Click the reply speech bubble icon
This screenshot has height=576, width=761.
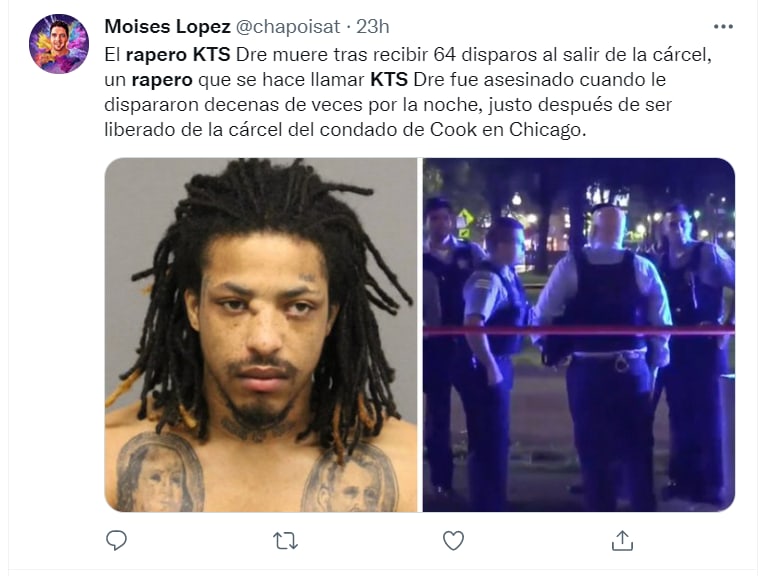[x=116, y=540]
